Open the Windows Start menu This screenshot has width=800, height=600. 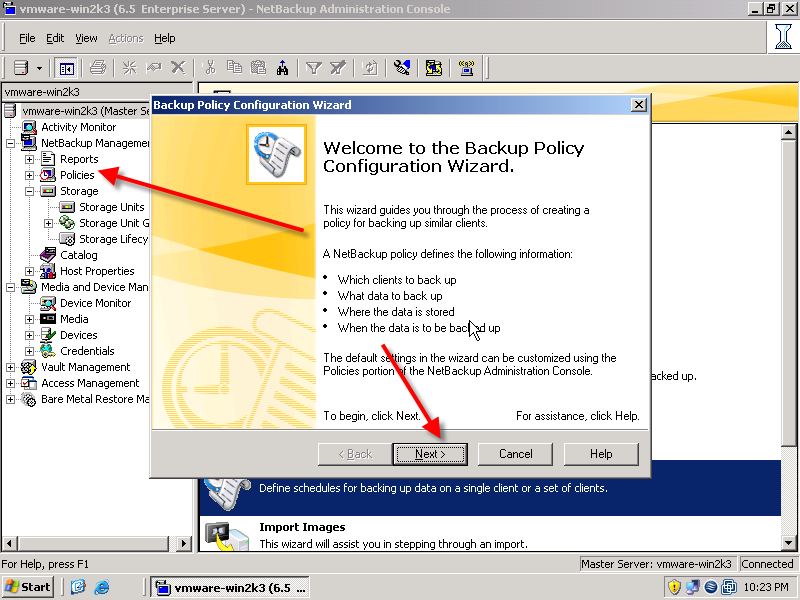point(28,587)
